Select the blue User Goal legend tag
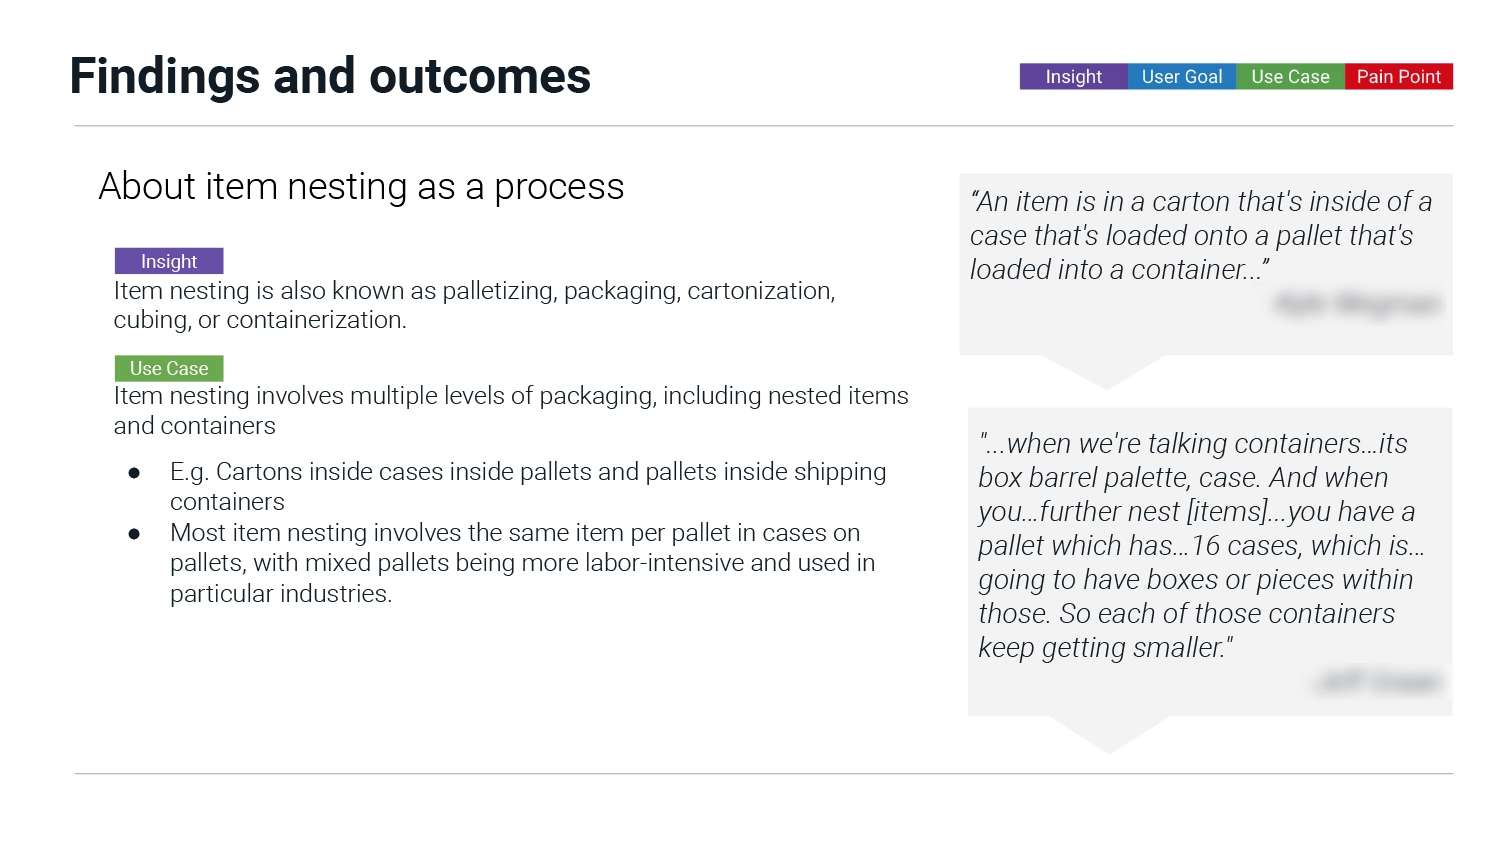1500x844 pixels. click(1182, 77)
